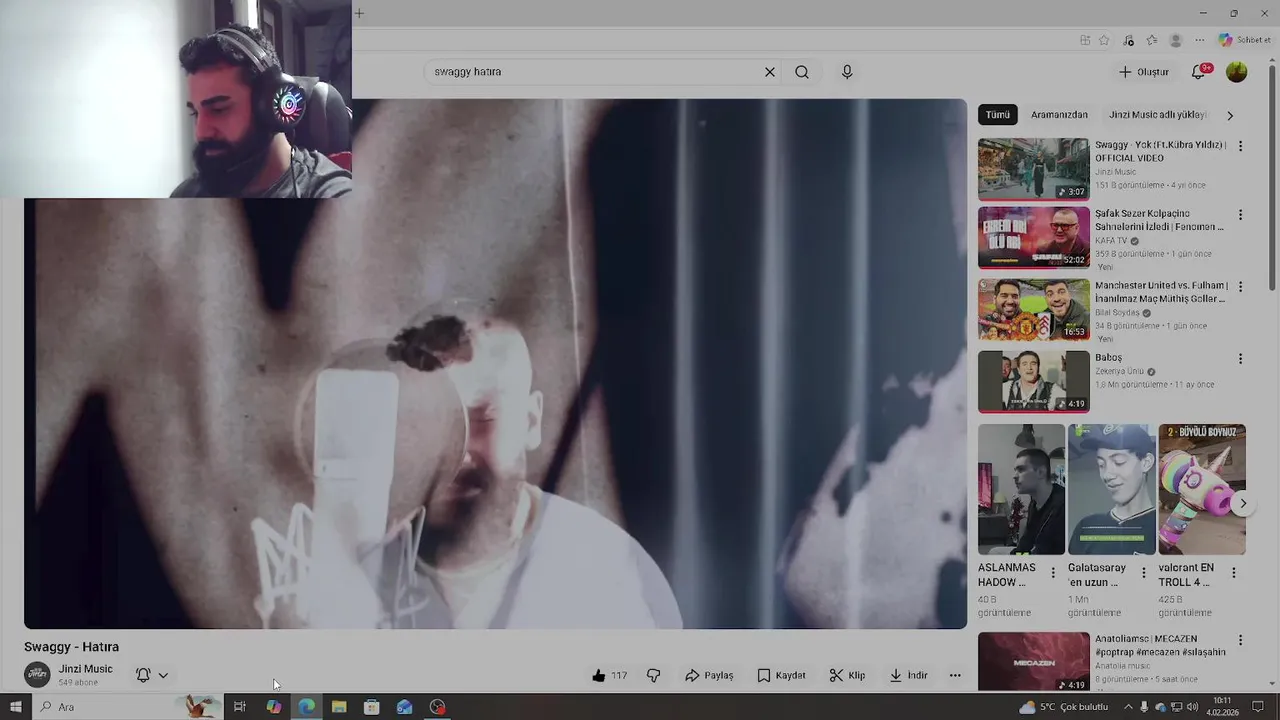Open Copilot Sohbet et button
1280x720 pixels.
point(1244,40)
